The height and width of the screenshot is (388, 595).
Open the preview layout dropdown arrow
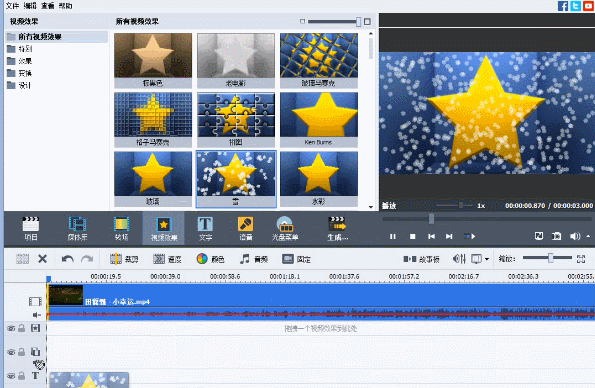click(x=487, y=259)
